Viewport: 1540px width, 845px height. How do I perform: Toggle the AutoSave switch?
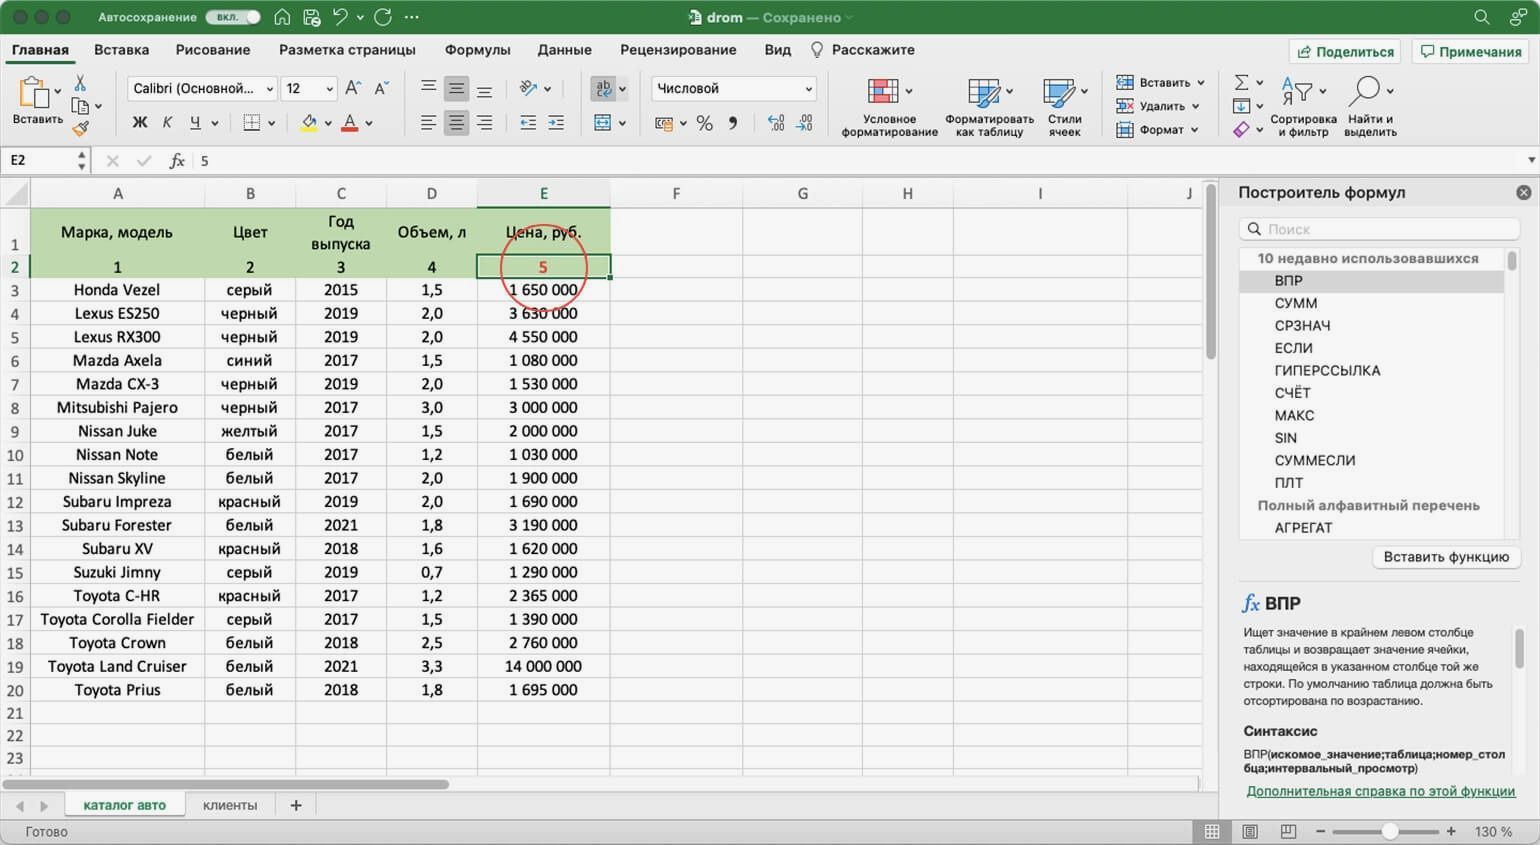click(x=232, y=17)
